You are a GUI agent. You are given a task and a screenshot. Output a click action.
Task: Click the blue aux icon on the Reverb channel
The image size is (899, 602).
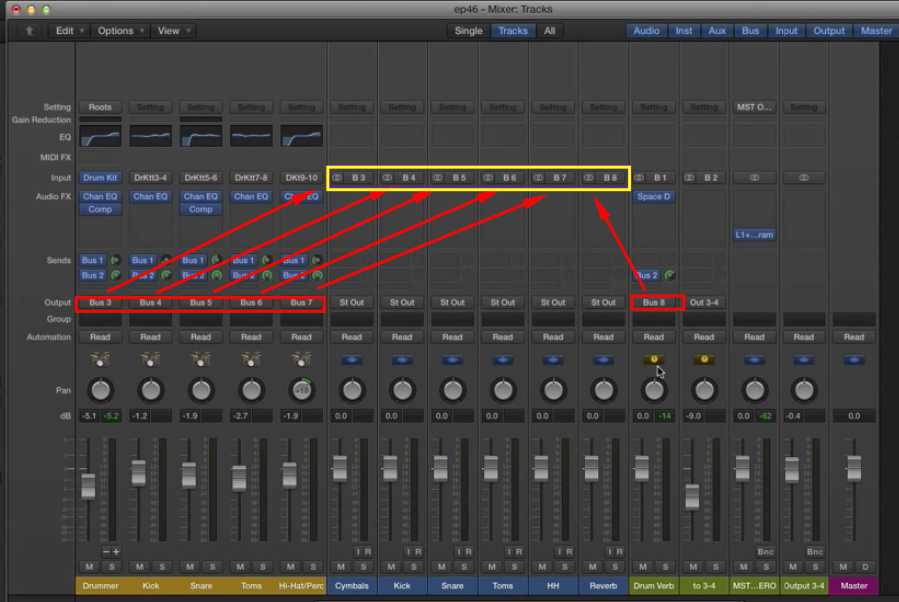(x=603, y=360)
